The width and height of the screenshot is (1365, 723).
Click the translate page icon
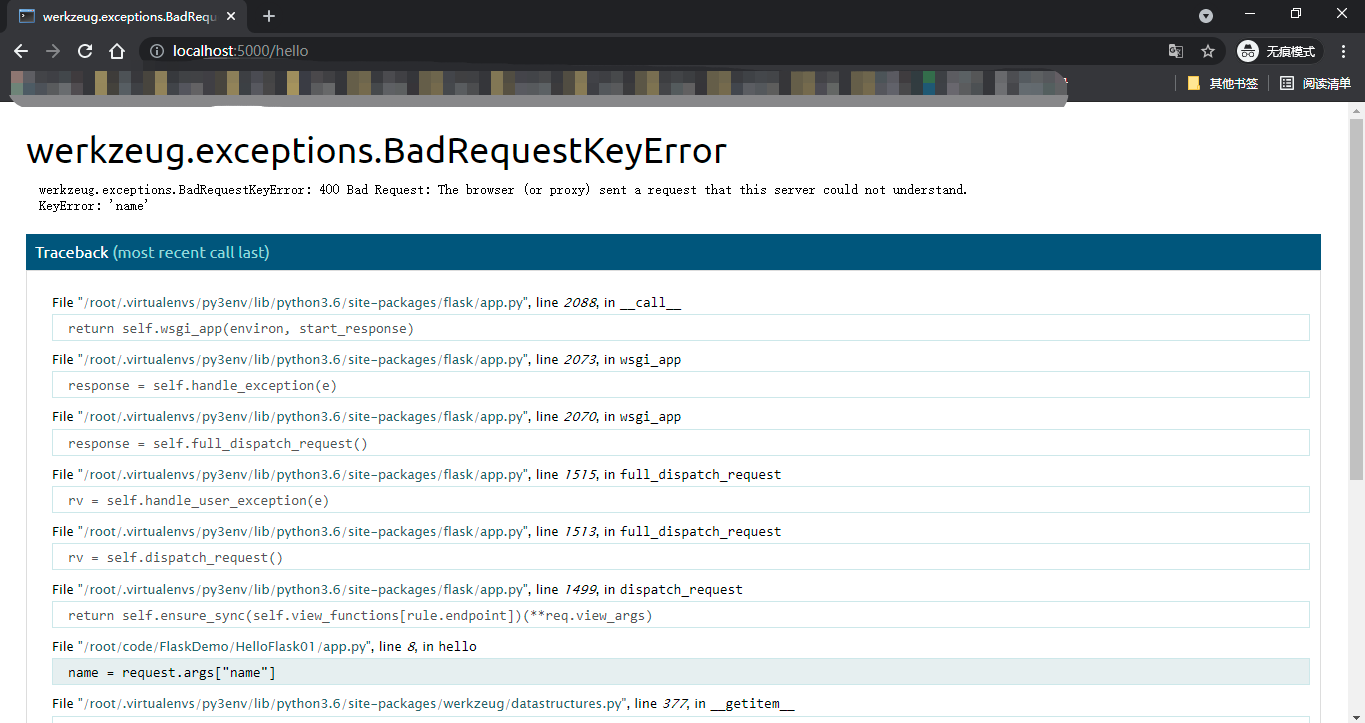[1176, 51]
